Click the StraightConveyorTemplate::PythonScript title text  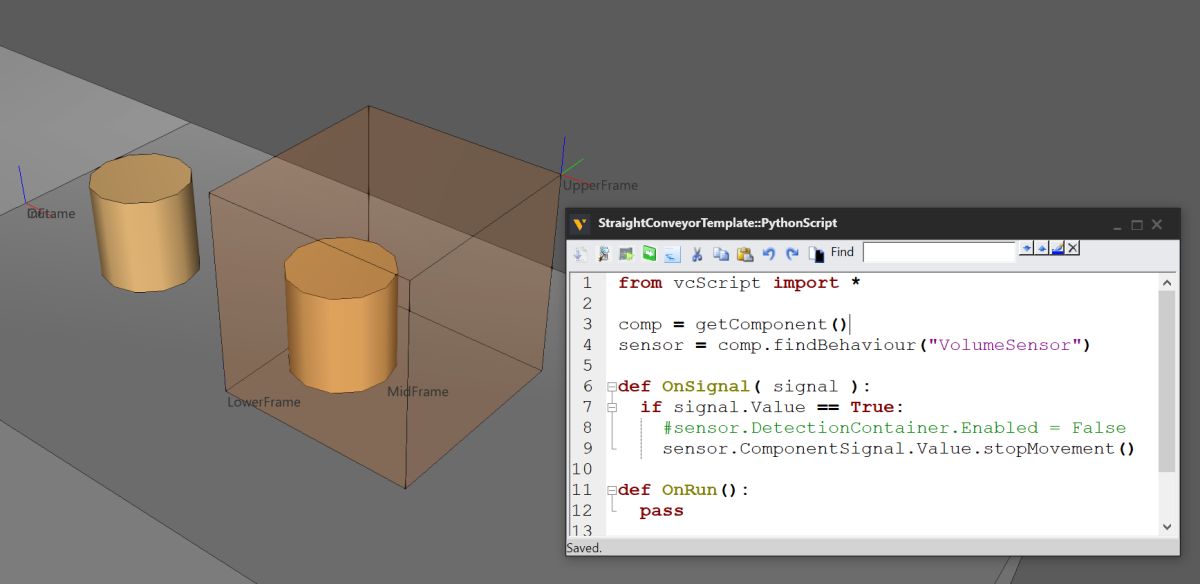(717, 223)
